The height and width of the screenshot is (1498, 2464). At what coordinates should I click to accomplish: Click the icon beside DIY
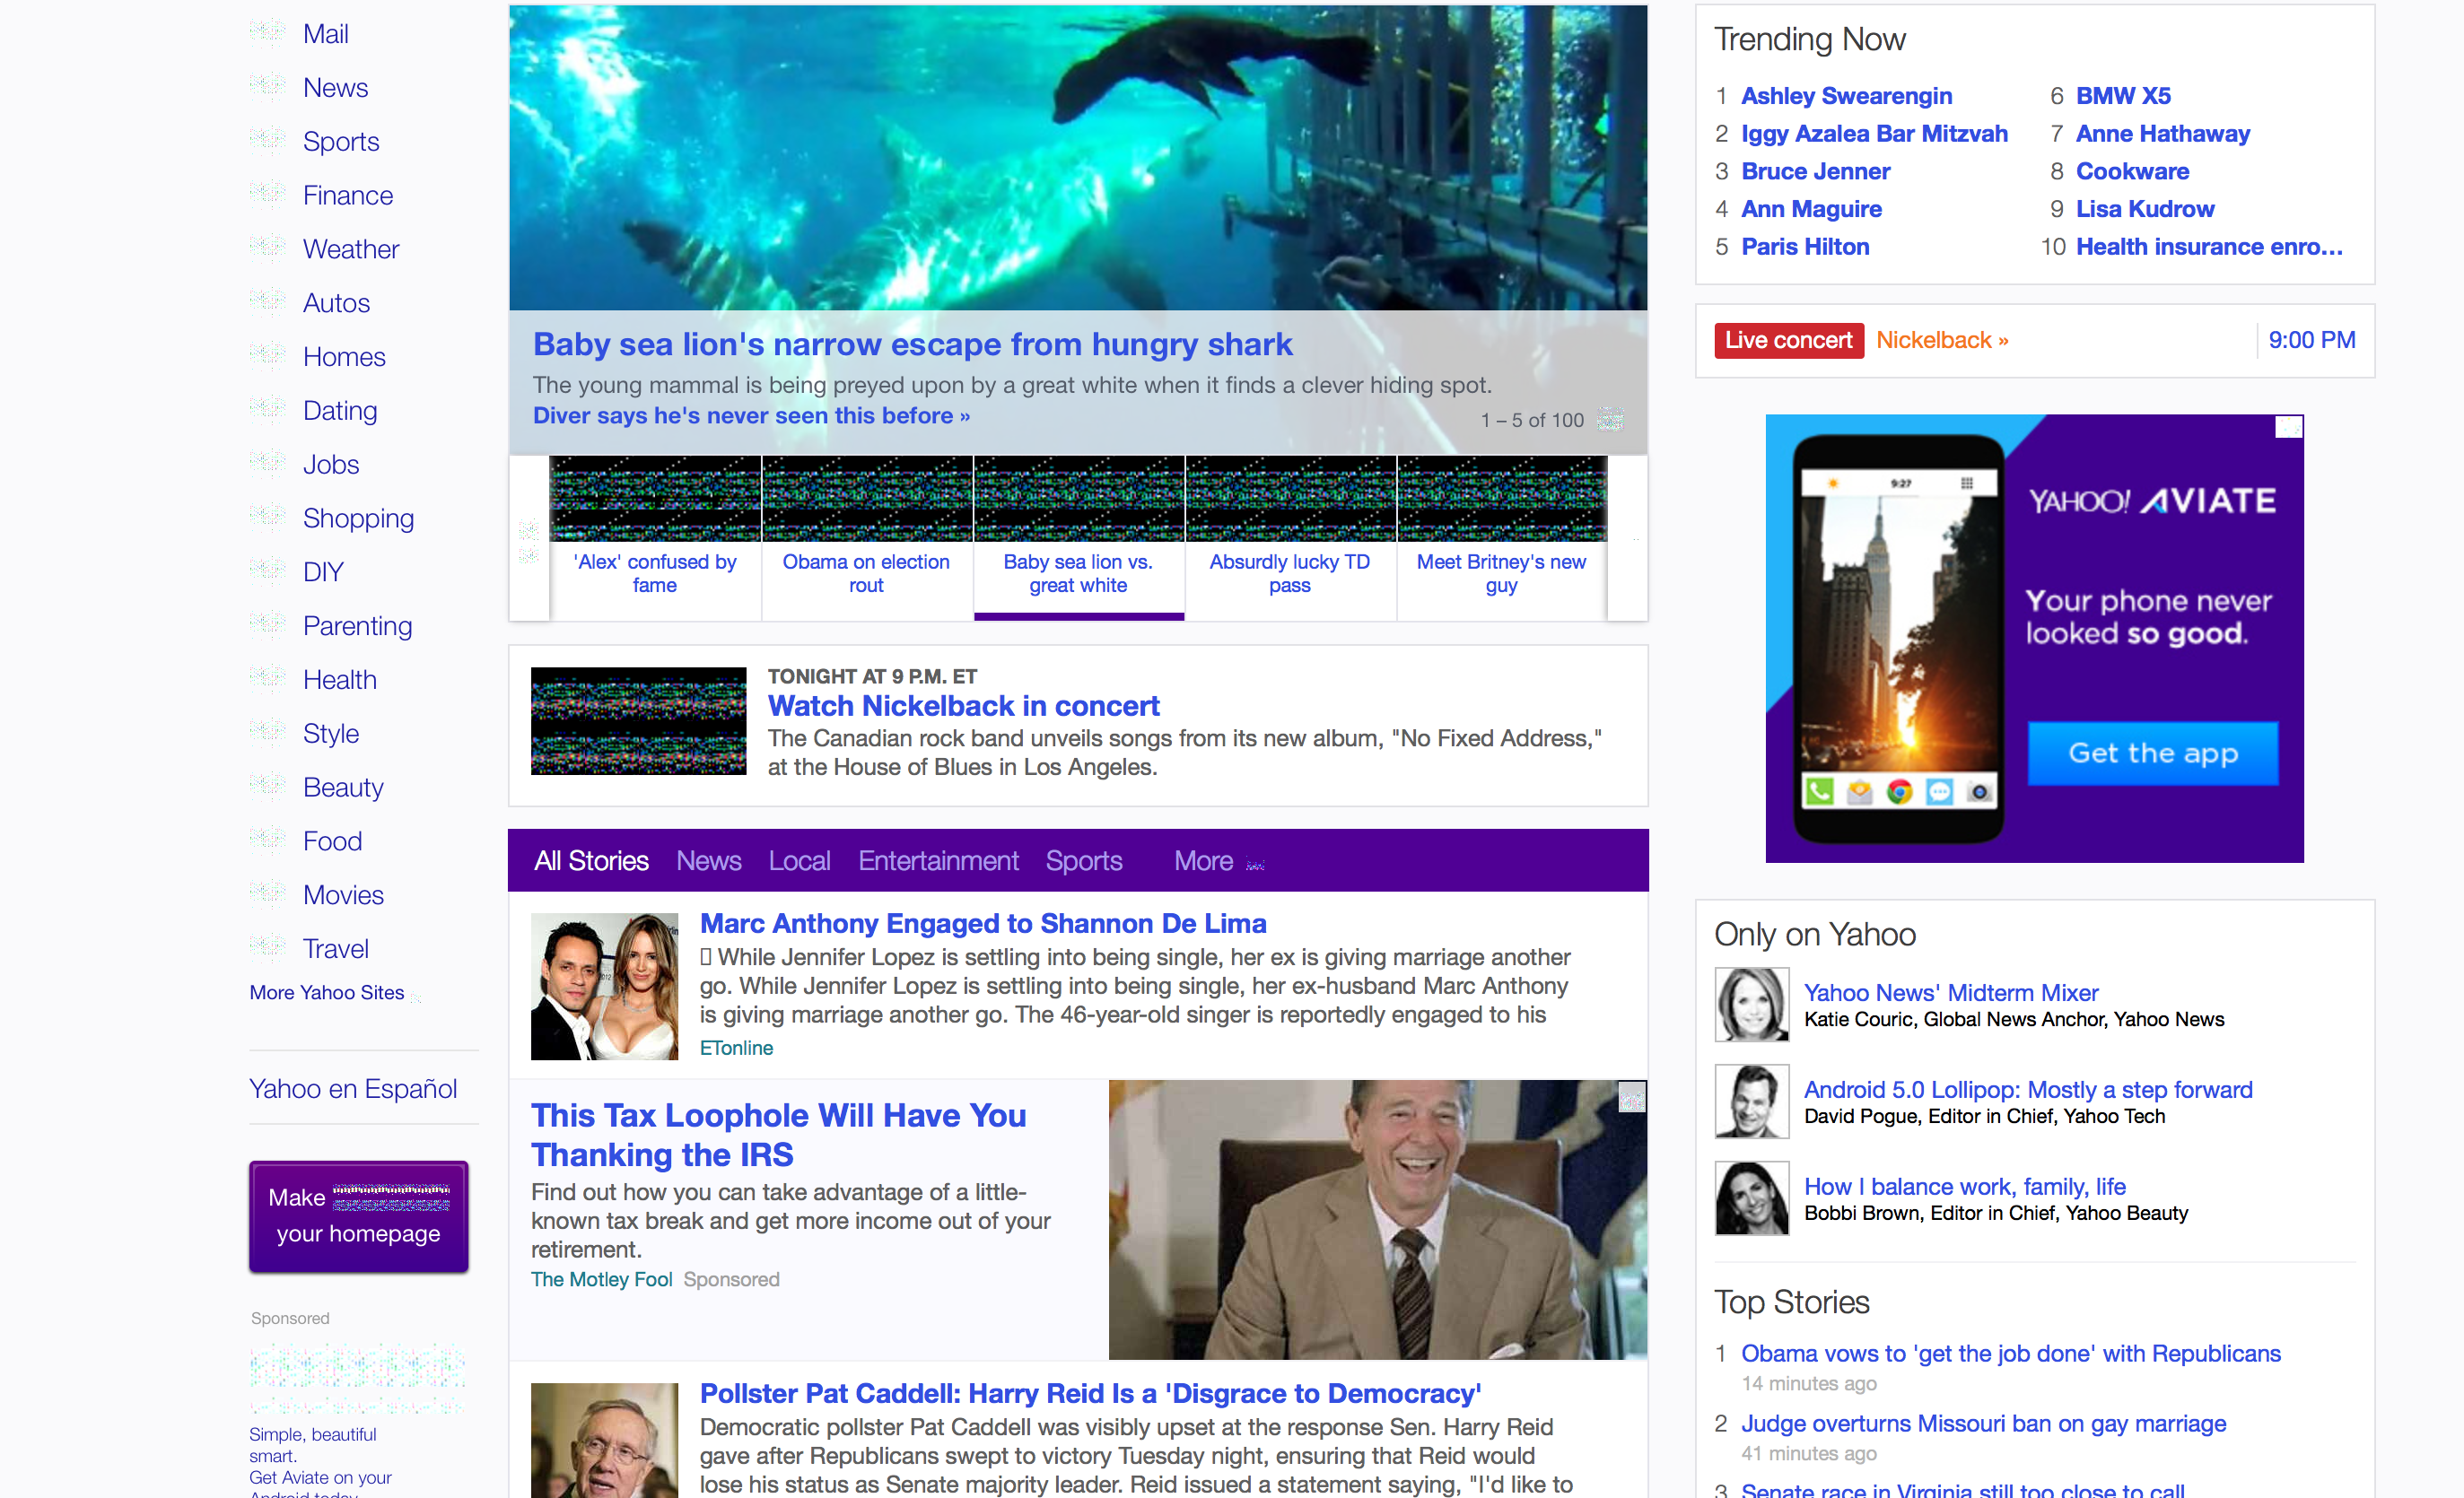pyautogui.click(x=267, y=572)
